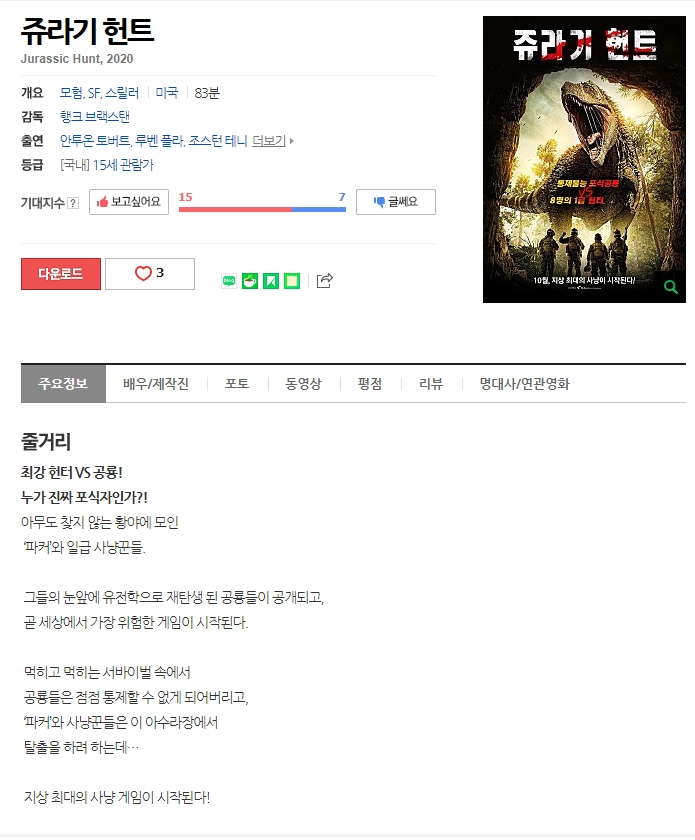Image resolution: width=695 pixels, height=840 pixels.
Task: Click the magnifier icon on the poster
Action: pos(670,287)
